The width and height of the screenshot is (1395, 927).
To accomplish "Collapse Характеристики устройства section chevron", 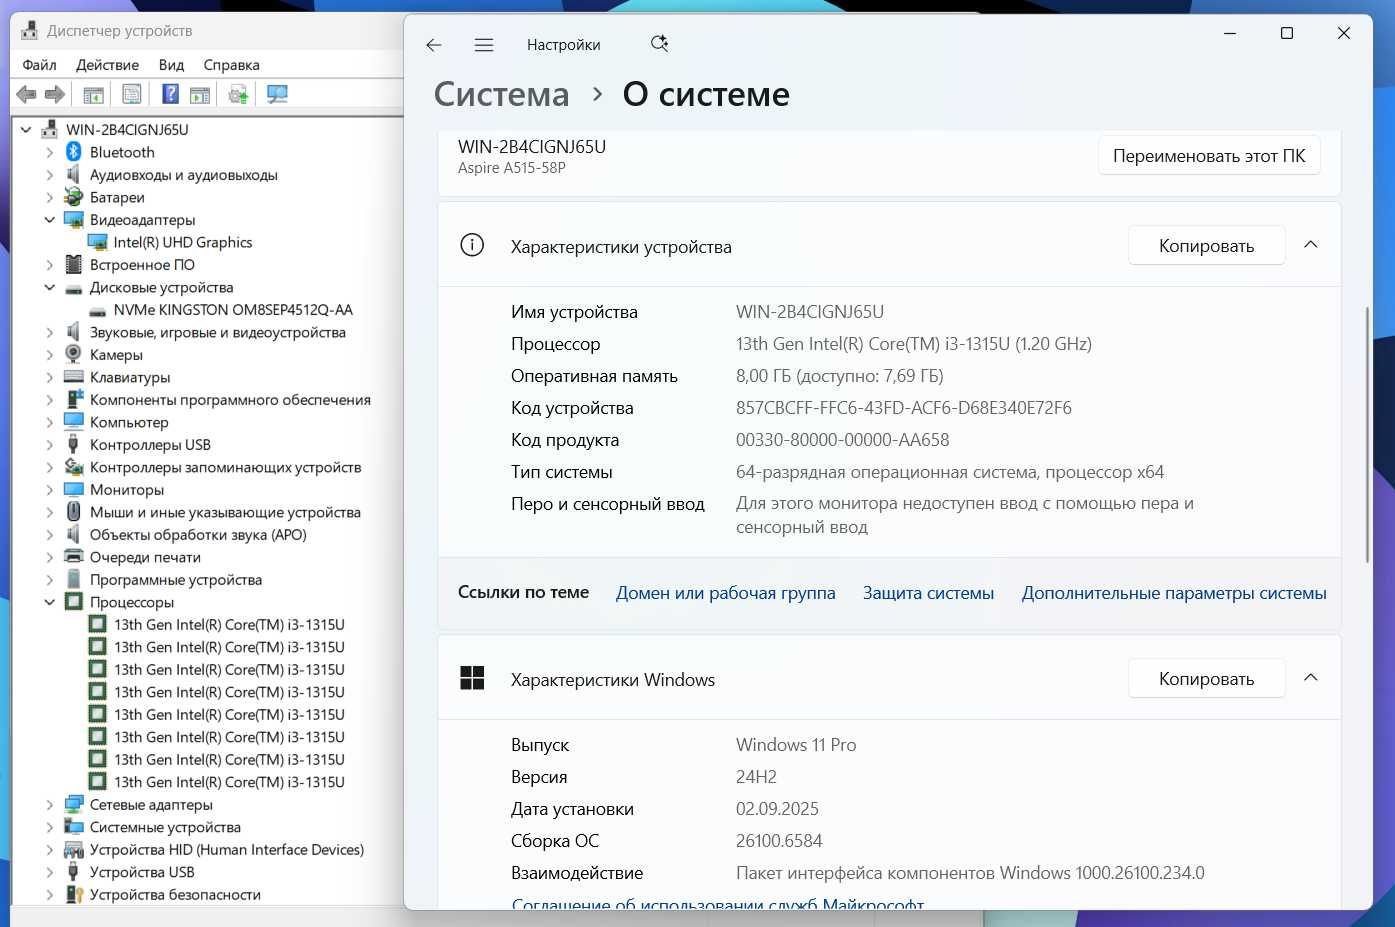I will [1311, 245].
